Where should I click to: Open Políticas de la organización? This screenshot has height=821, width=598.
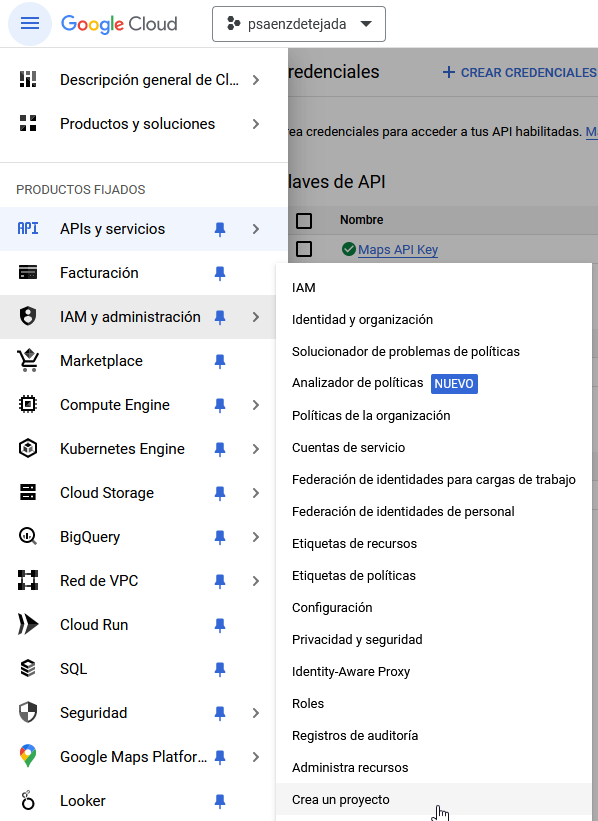point(434,415)
